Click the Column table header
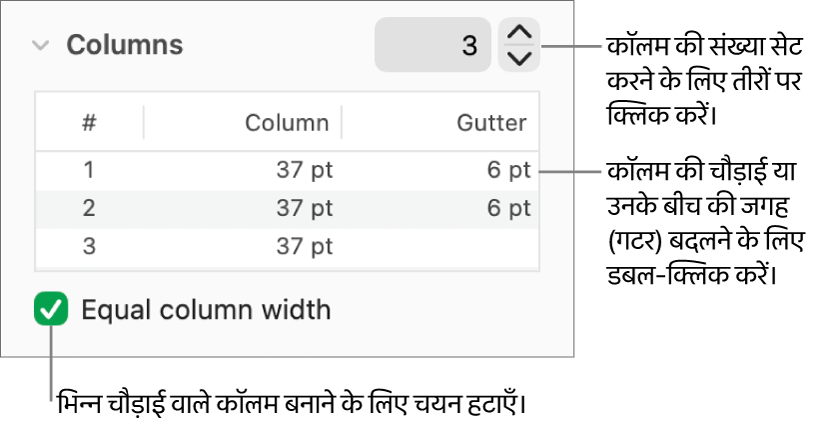This screenshot has height=426, width=819. pyautogui.click(x=286, y=123)
